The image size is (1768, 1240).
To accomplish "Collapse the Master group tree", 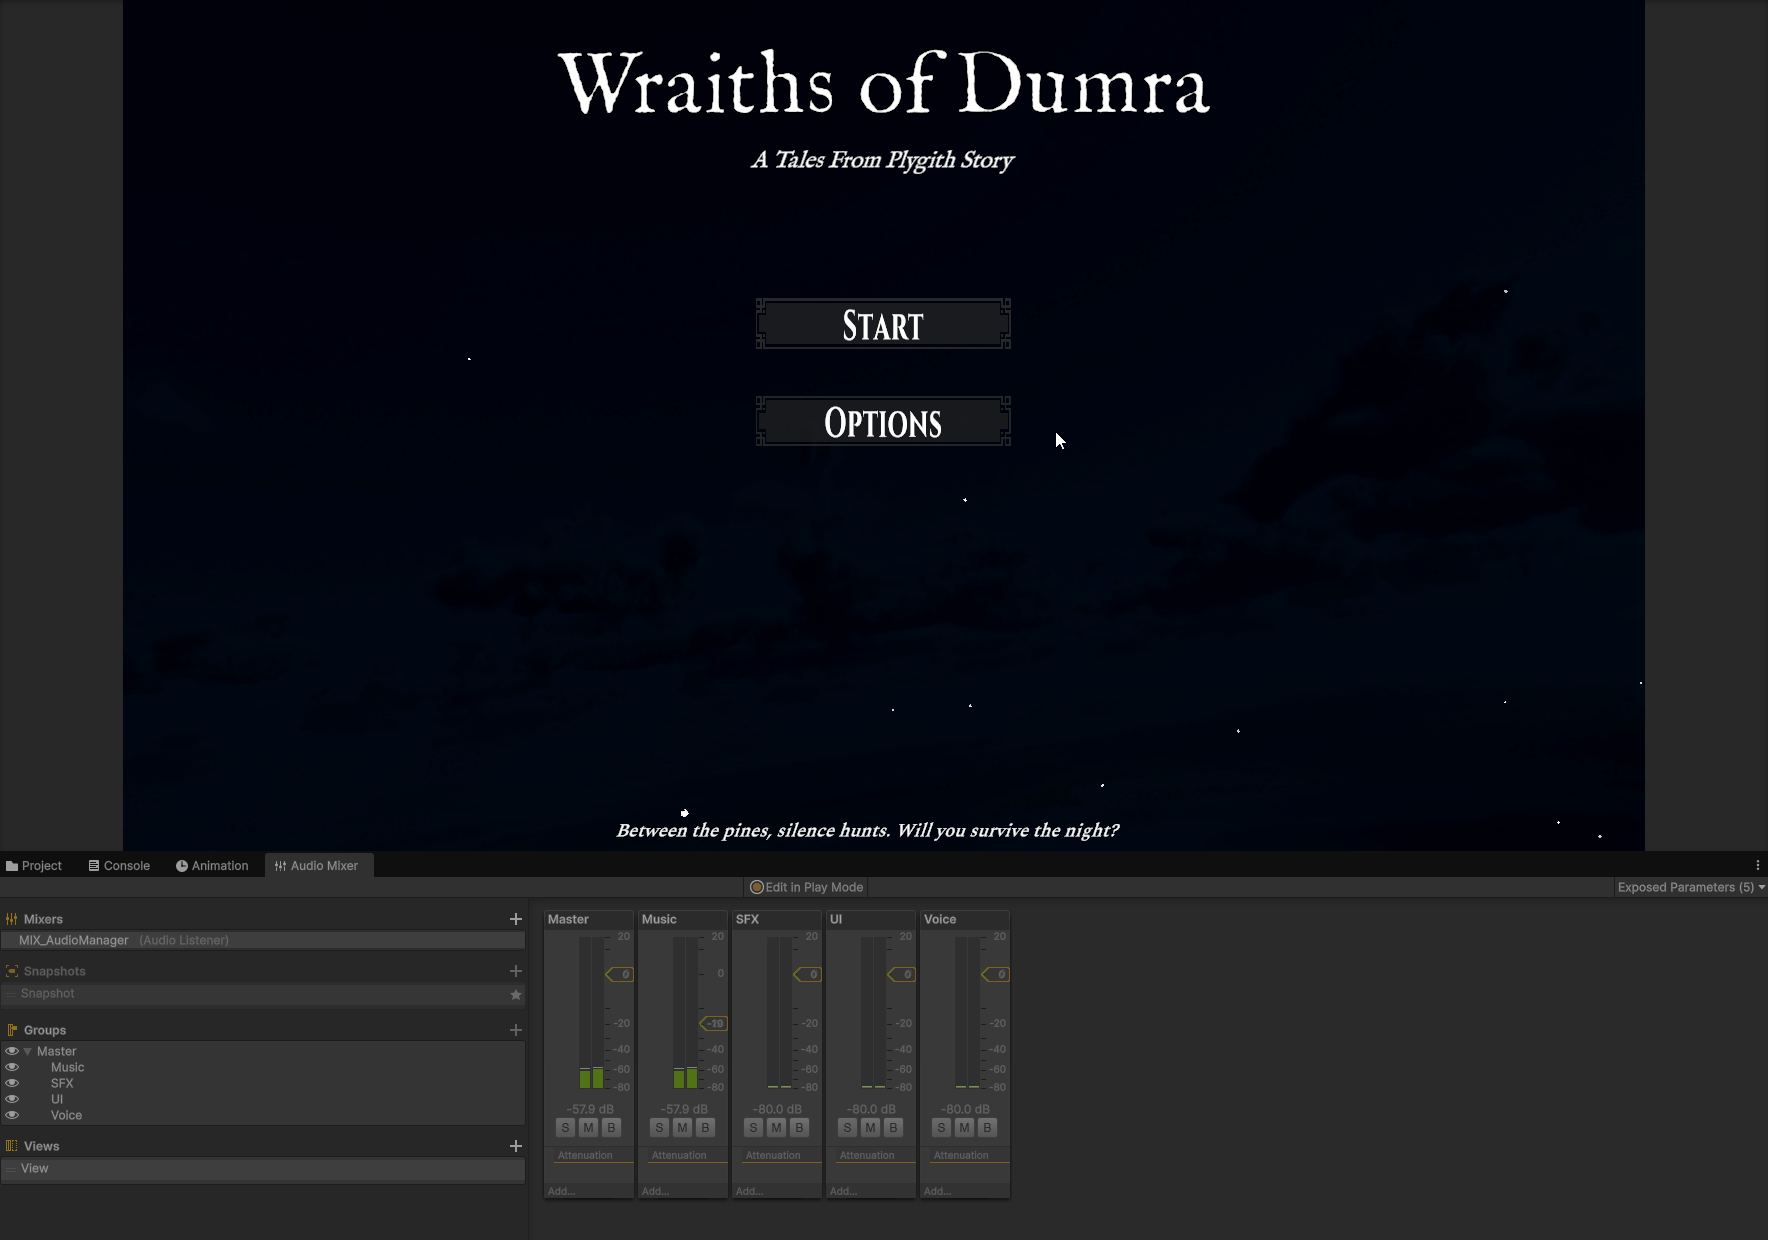I will click(x=28, y=1051).
